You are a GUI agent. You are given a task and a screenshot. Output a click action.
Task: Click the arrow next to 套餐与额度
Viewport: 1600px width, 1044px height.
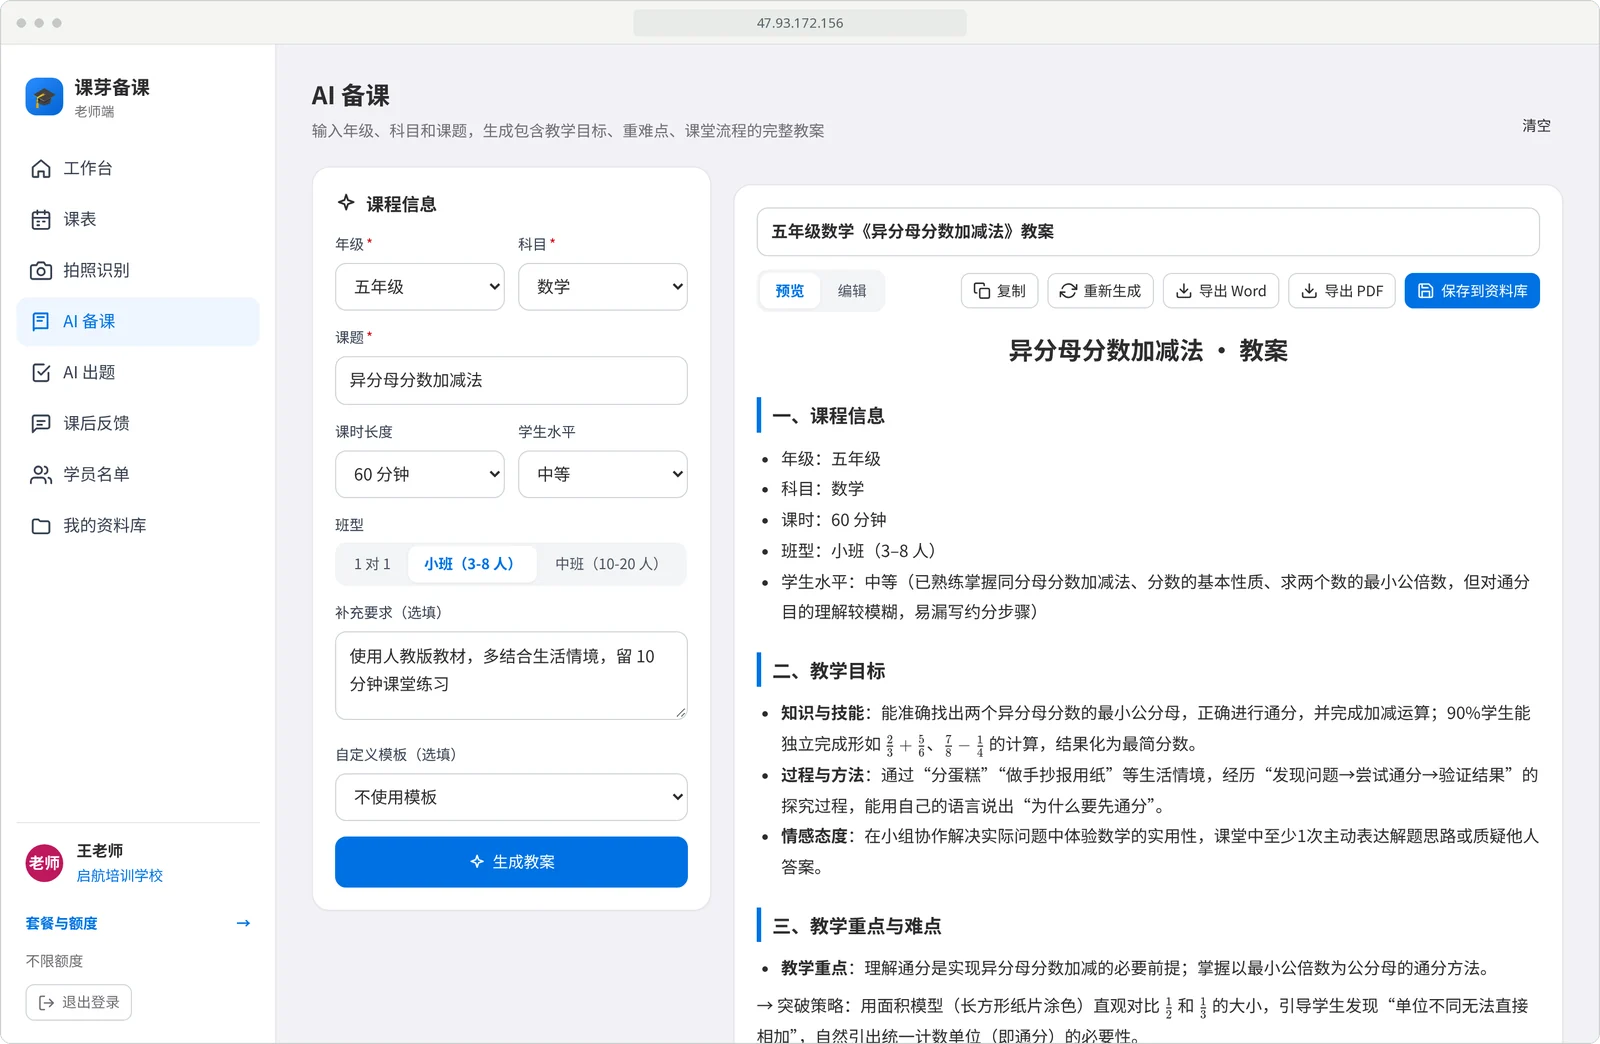point(243,923)
